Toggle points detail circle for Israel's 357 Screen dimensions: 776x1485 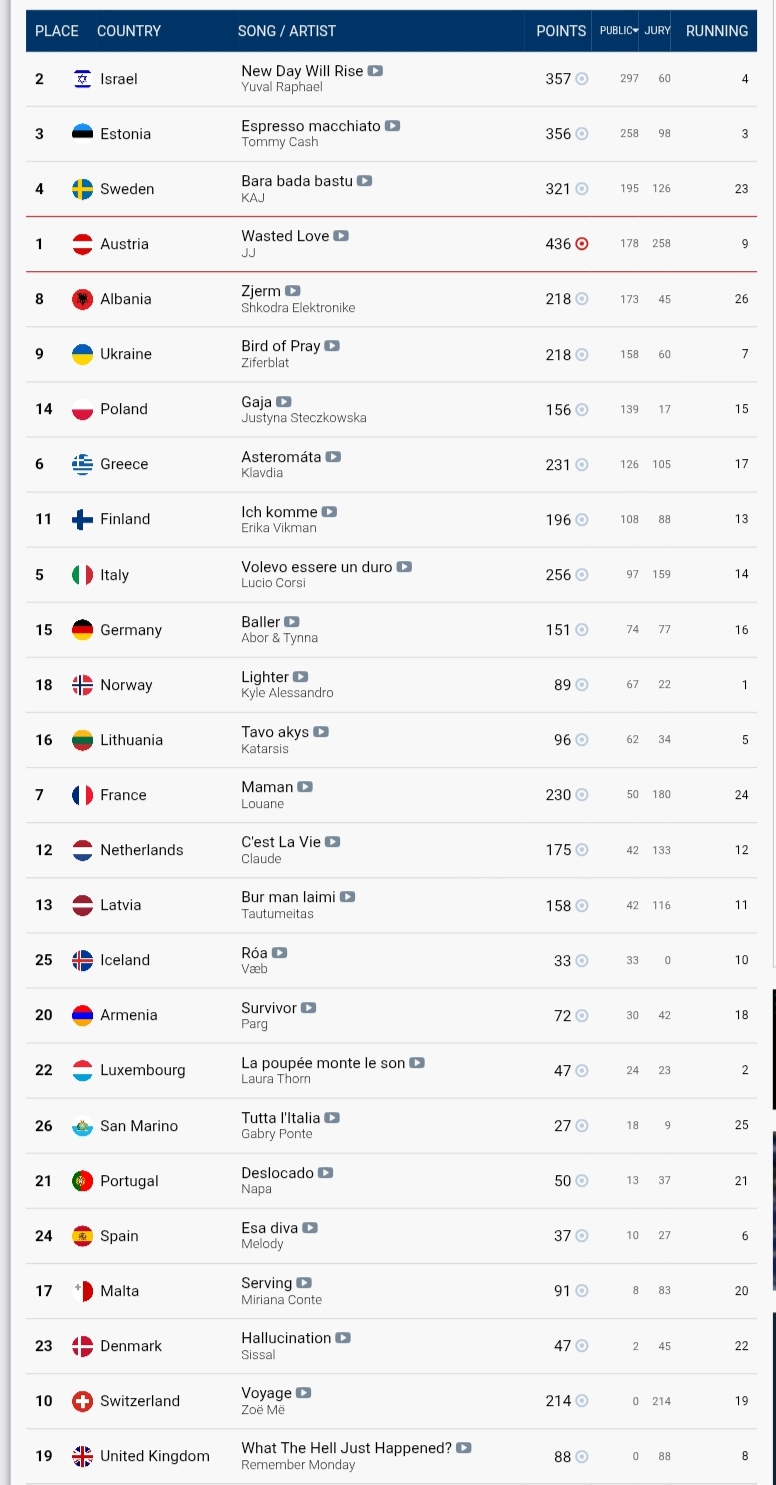pos(582,79)
